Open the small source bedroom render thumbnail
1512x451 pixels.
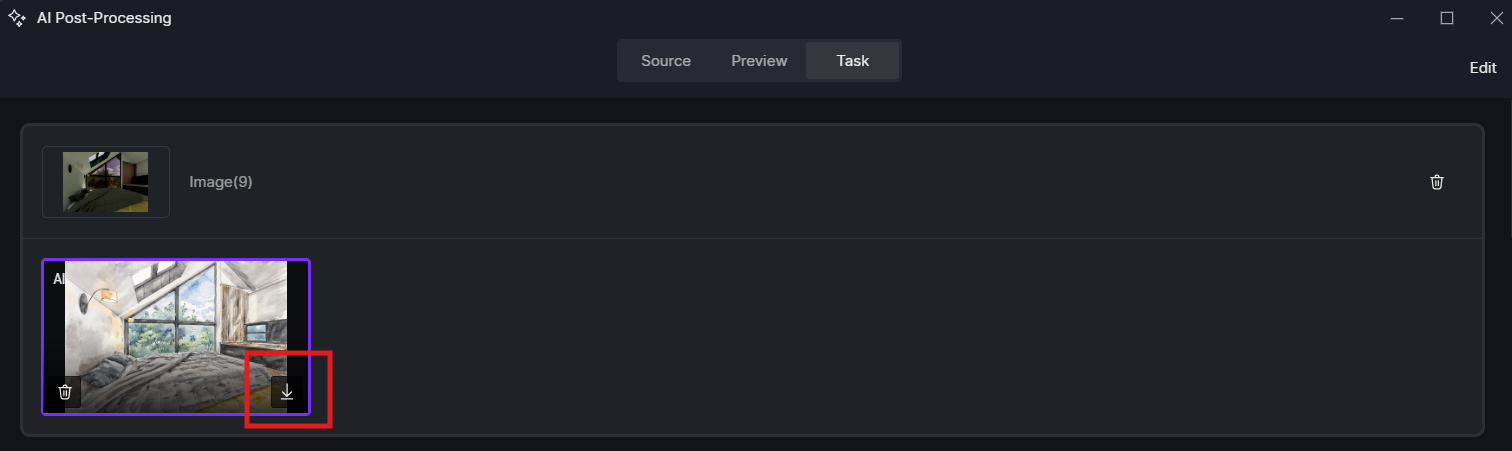pos(106,182)
